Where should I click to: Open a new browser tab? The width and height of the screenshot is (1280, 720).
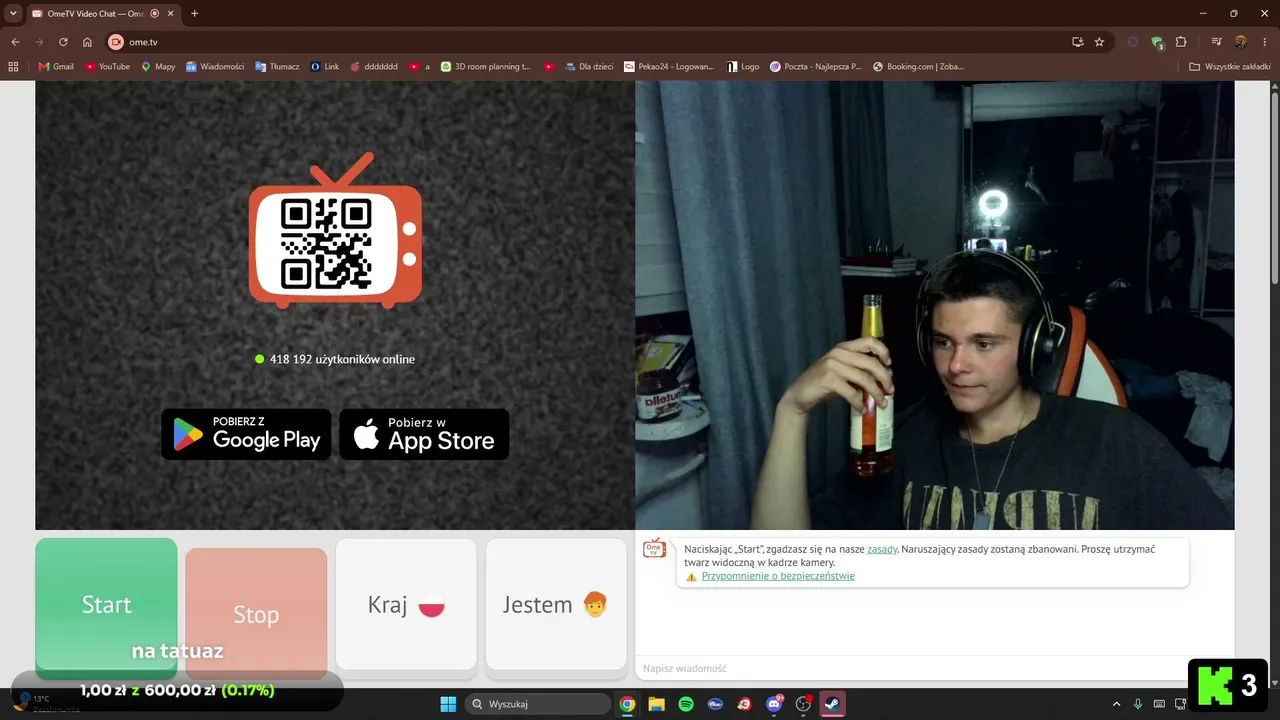pos(194,14)
